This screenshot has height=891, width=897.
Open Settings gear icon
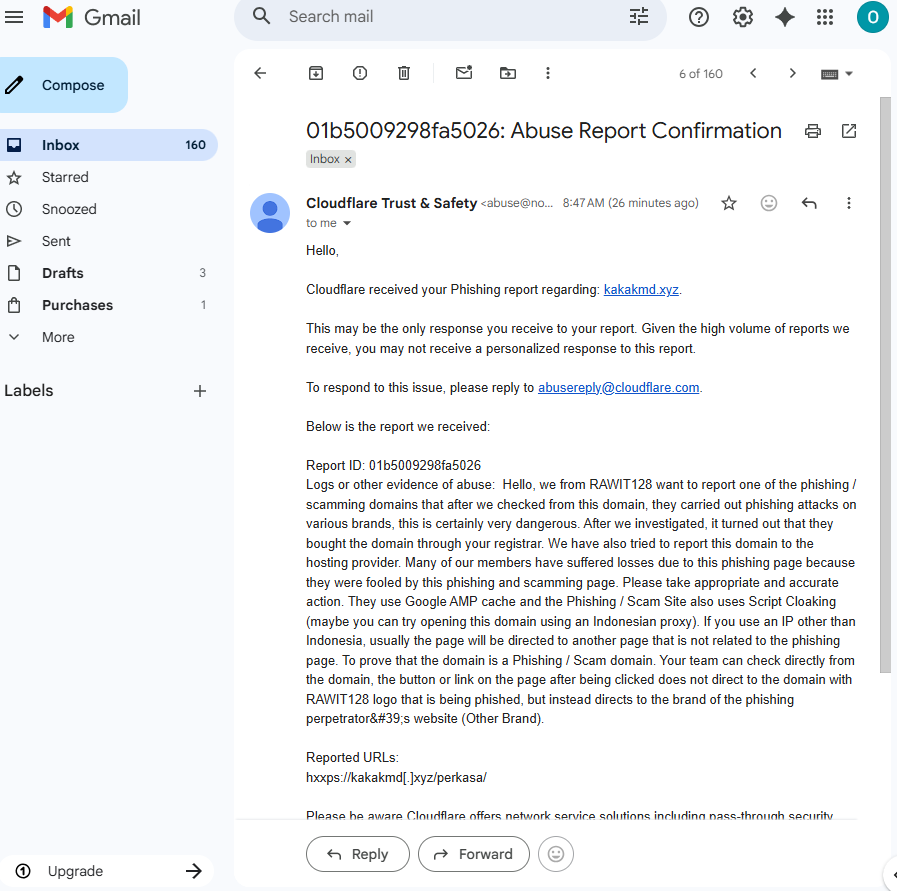743,17
